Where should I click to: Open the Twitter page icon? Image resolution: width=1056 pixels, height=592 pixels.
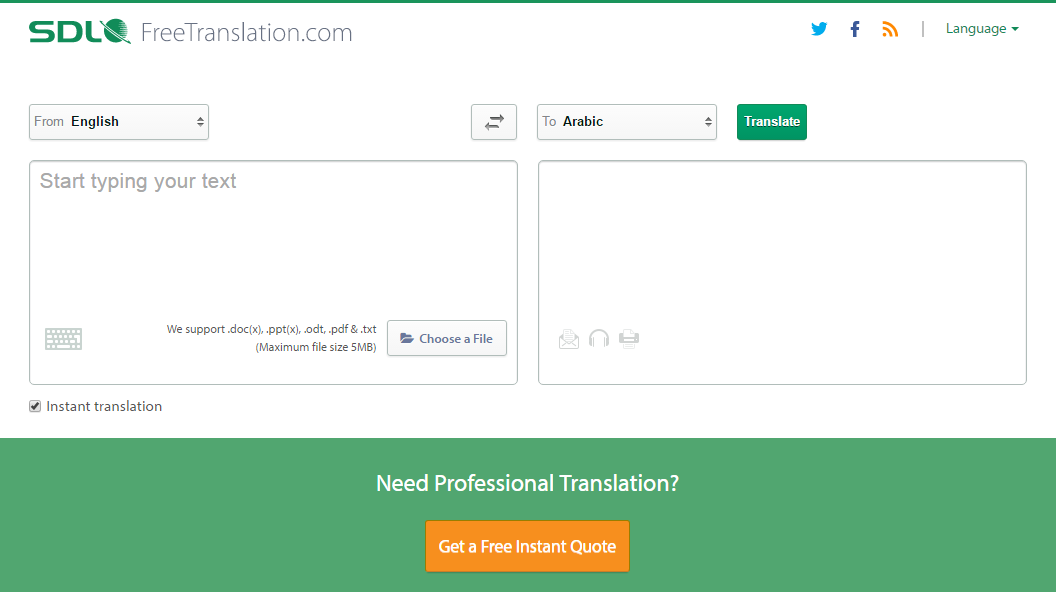tap(819, 29)
